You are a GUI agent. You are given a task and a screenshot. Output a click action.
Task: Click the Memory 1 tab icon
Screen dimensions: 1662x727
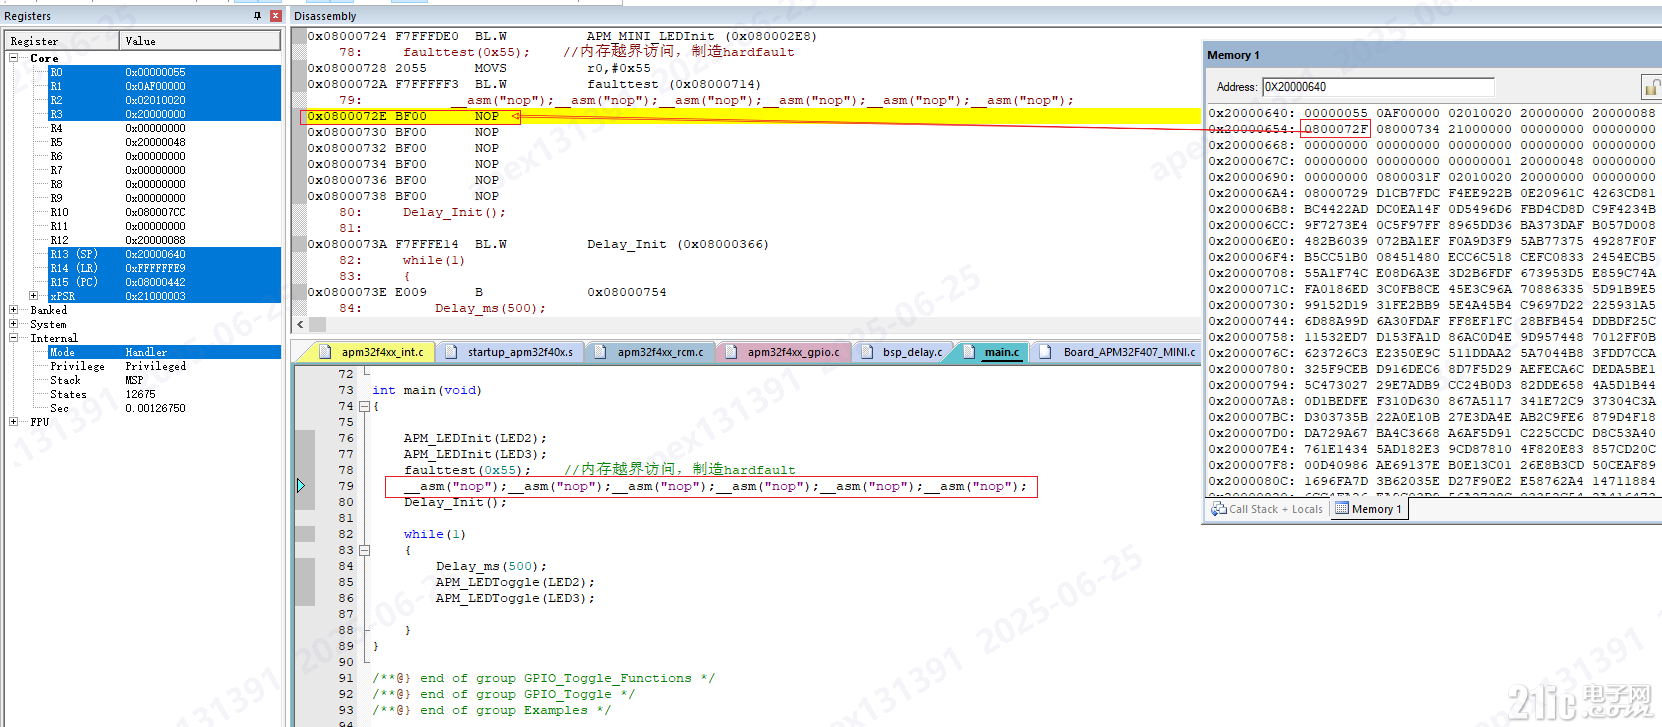1342,509
